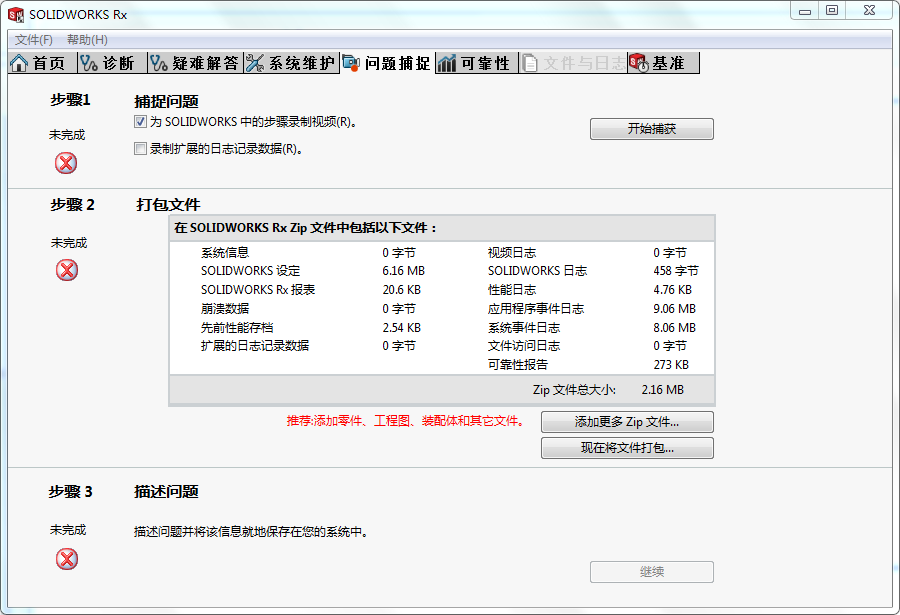Click the 6.16 MB size value

[404, 271]
